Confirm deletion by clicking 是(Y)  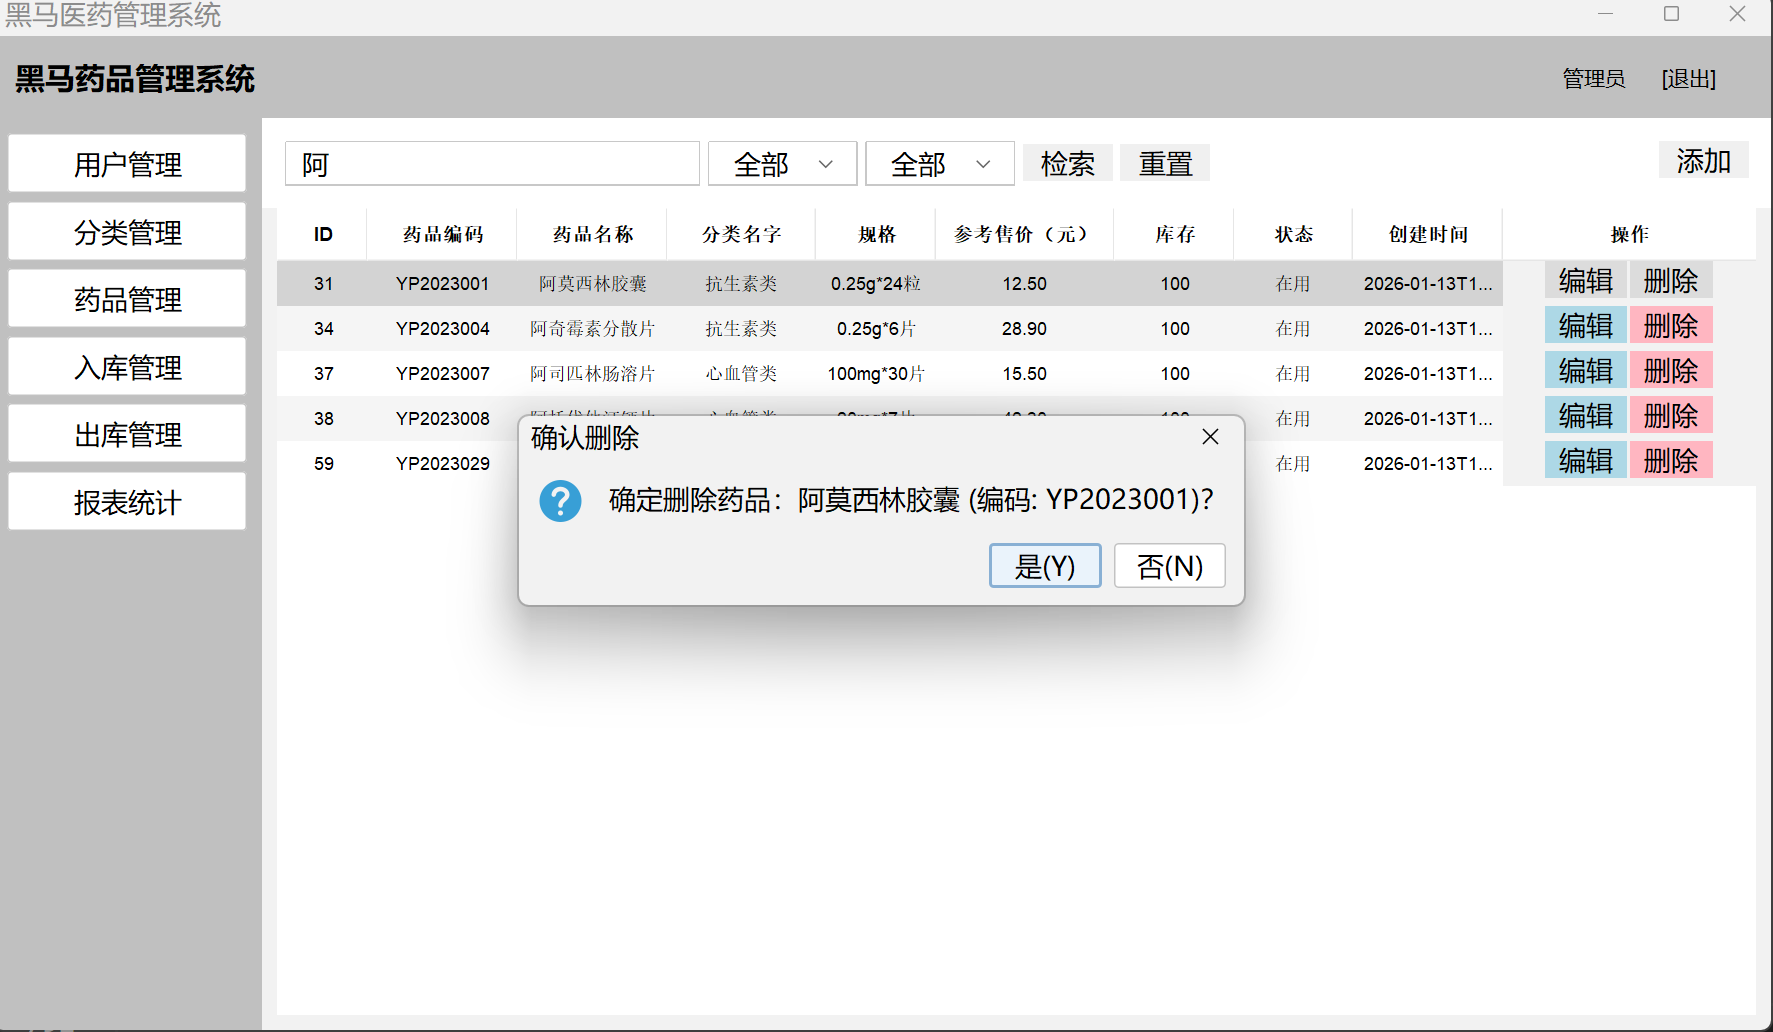pyautogui.click(x=1044, y=566)
